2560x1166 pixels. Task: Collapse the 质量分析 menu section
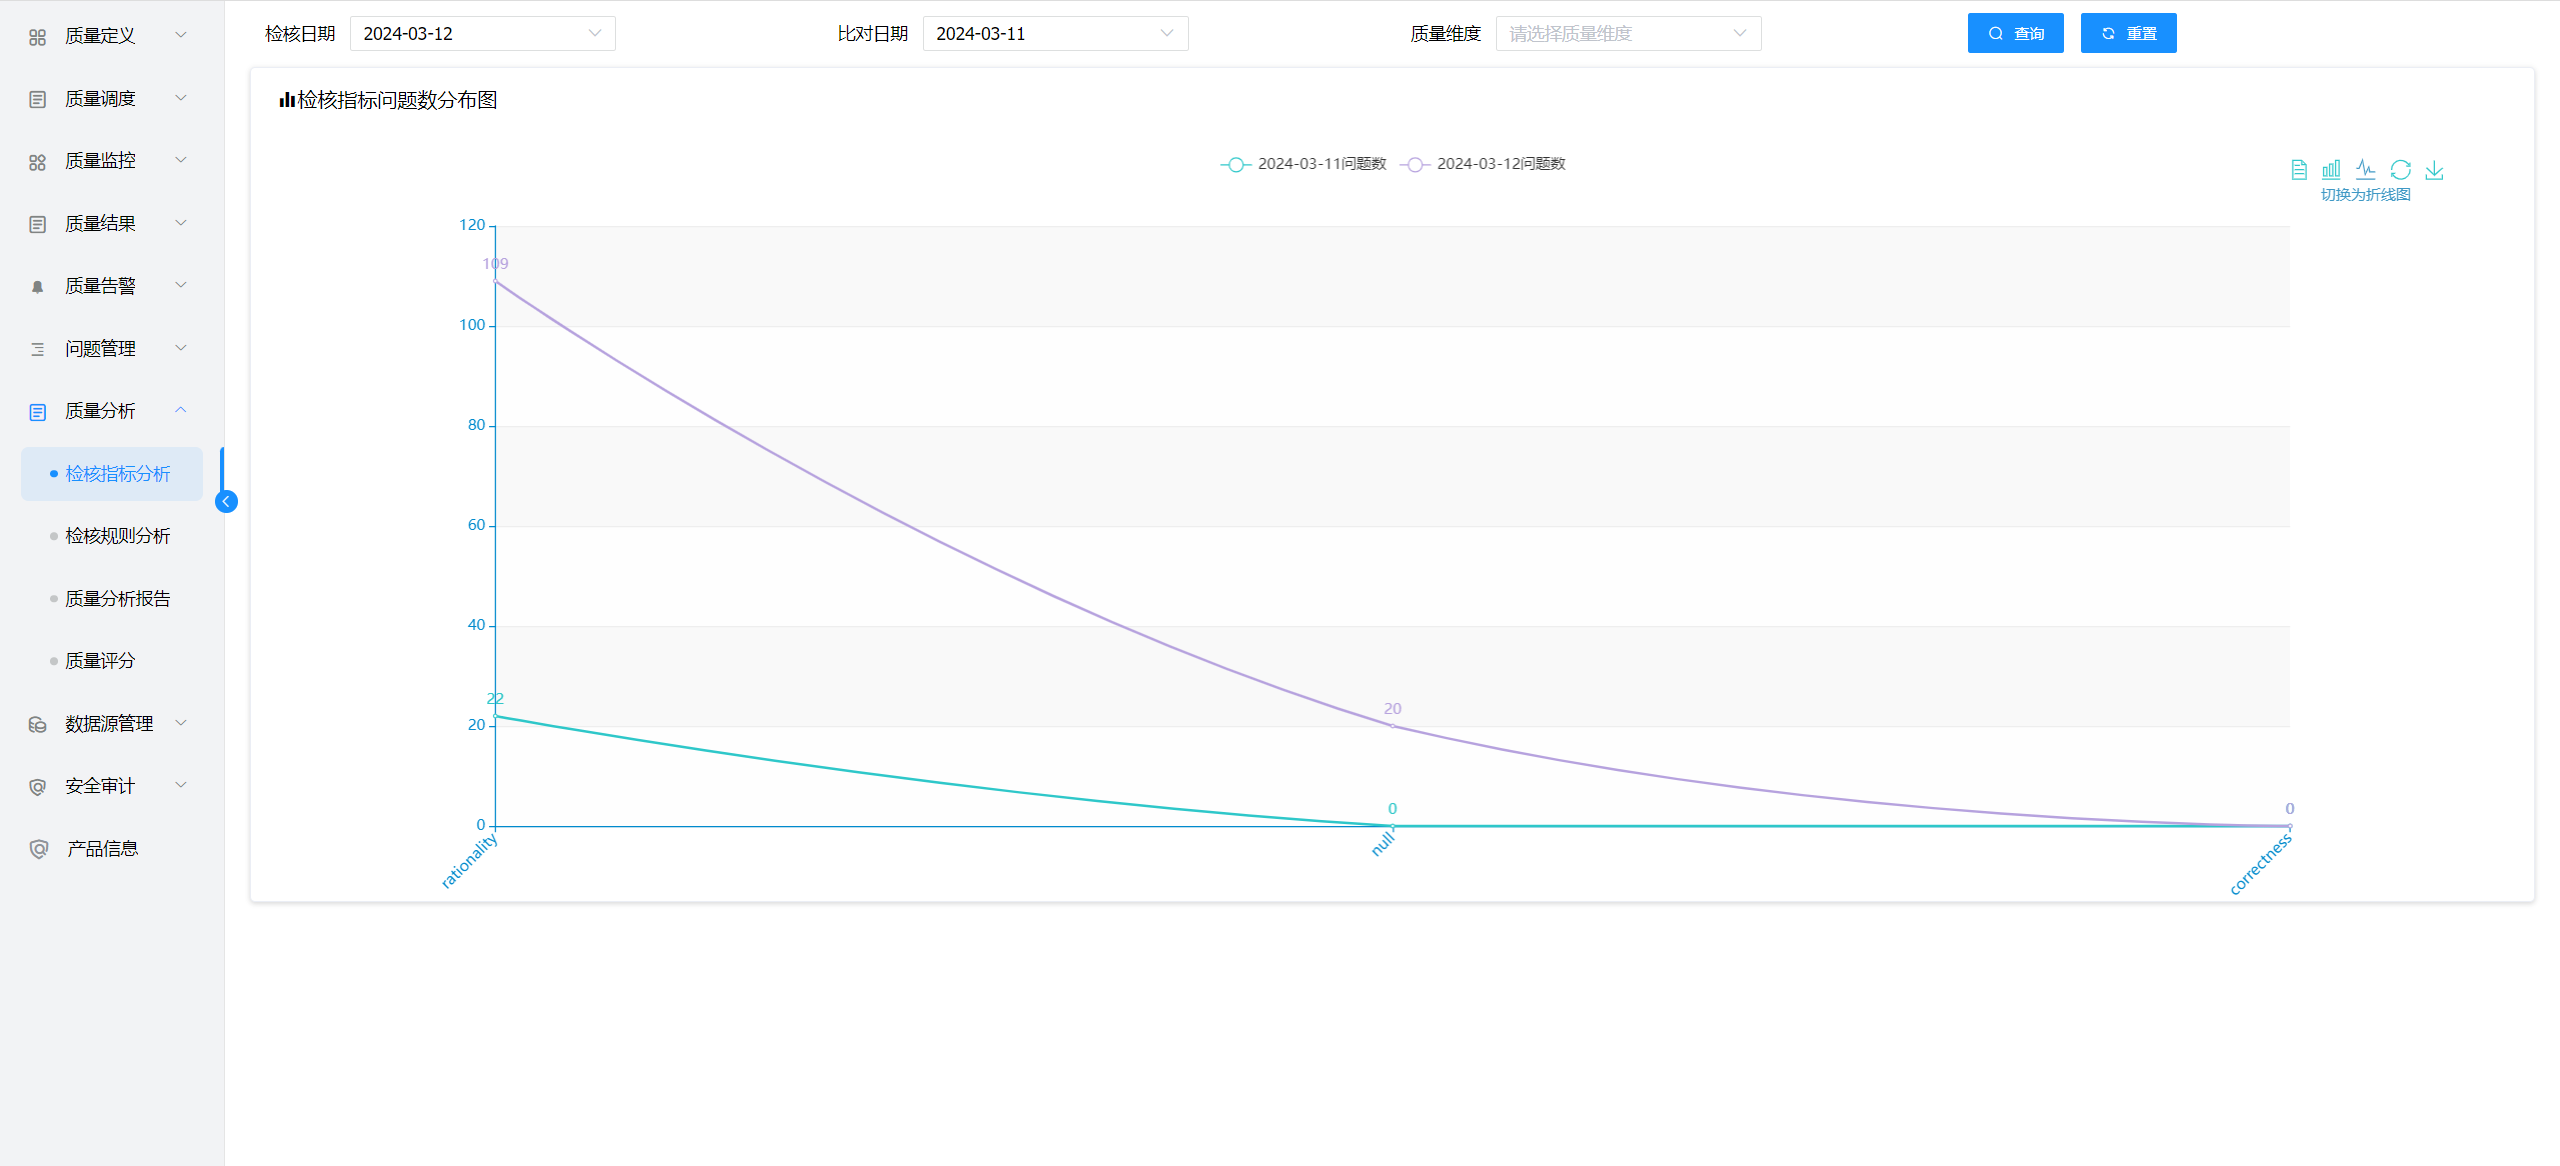click(x=110, y=411)
